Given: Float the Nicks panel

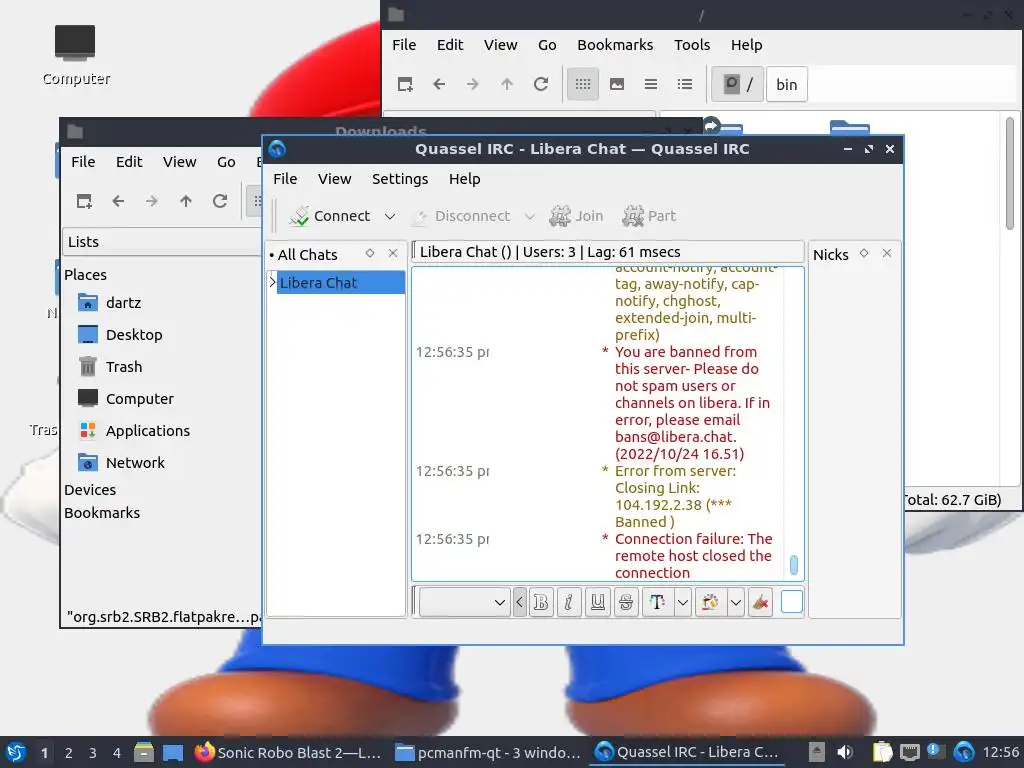Looking at the screenshot, I should [864, 253].
